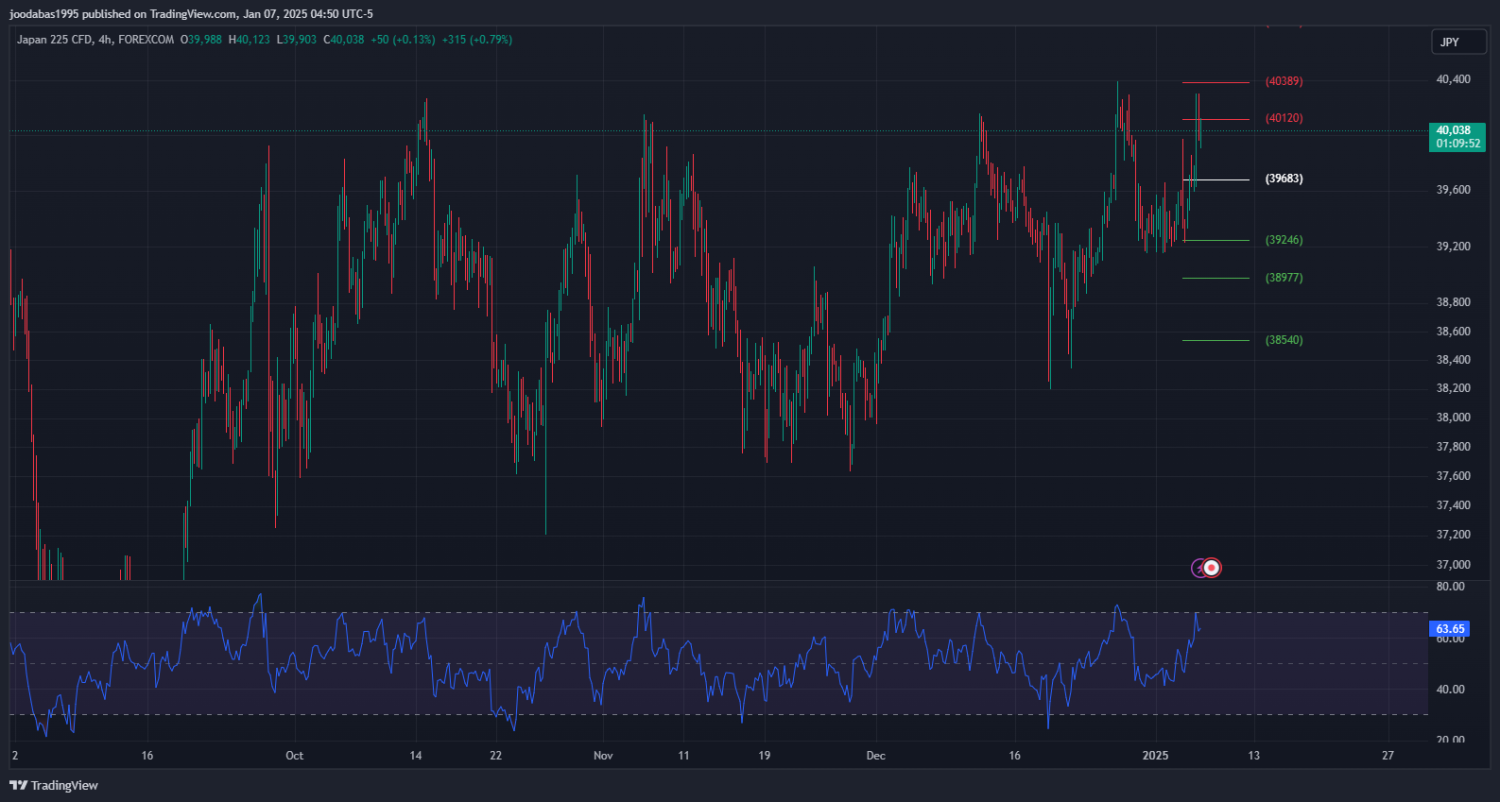Click the low value L39,903

pos(296,40)
